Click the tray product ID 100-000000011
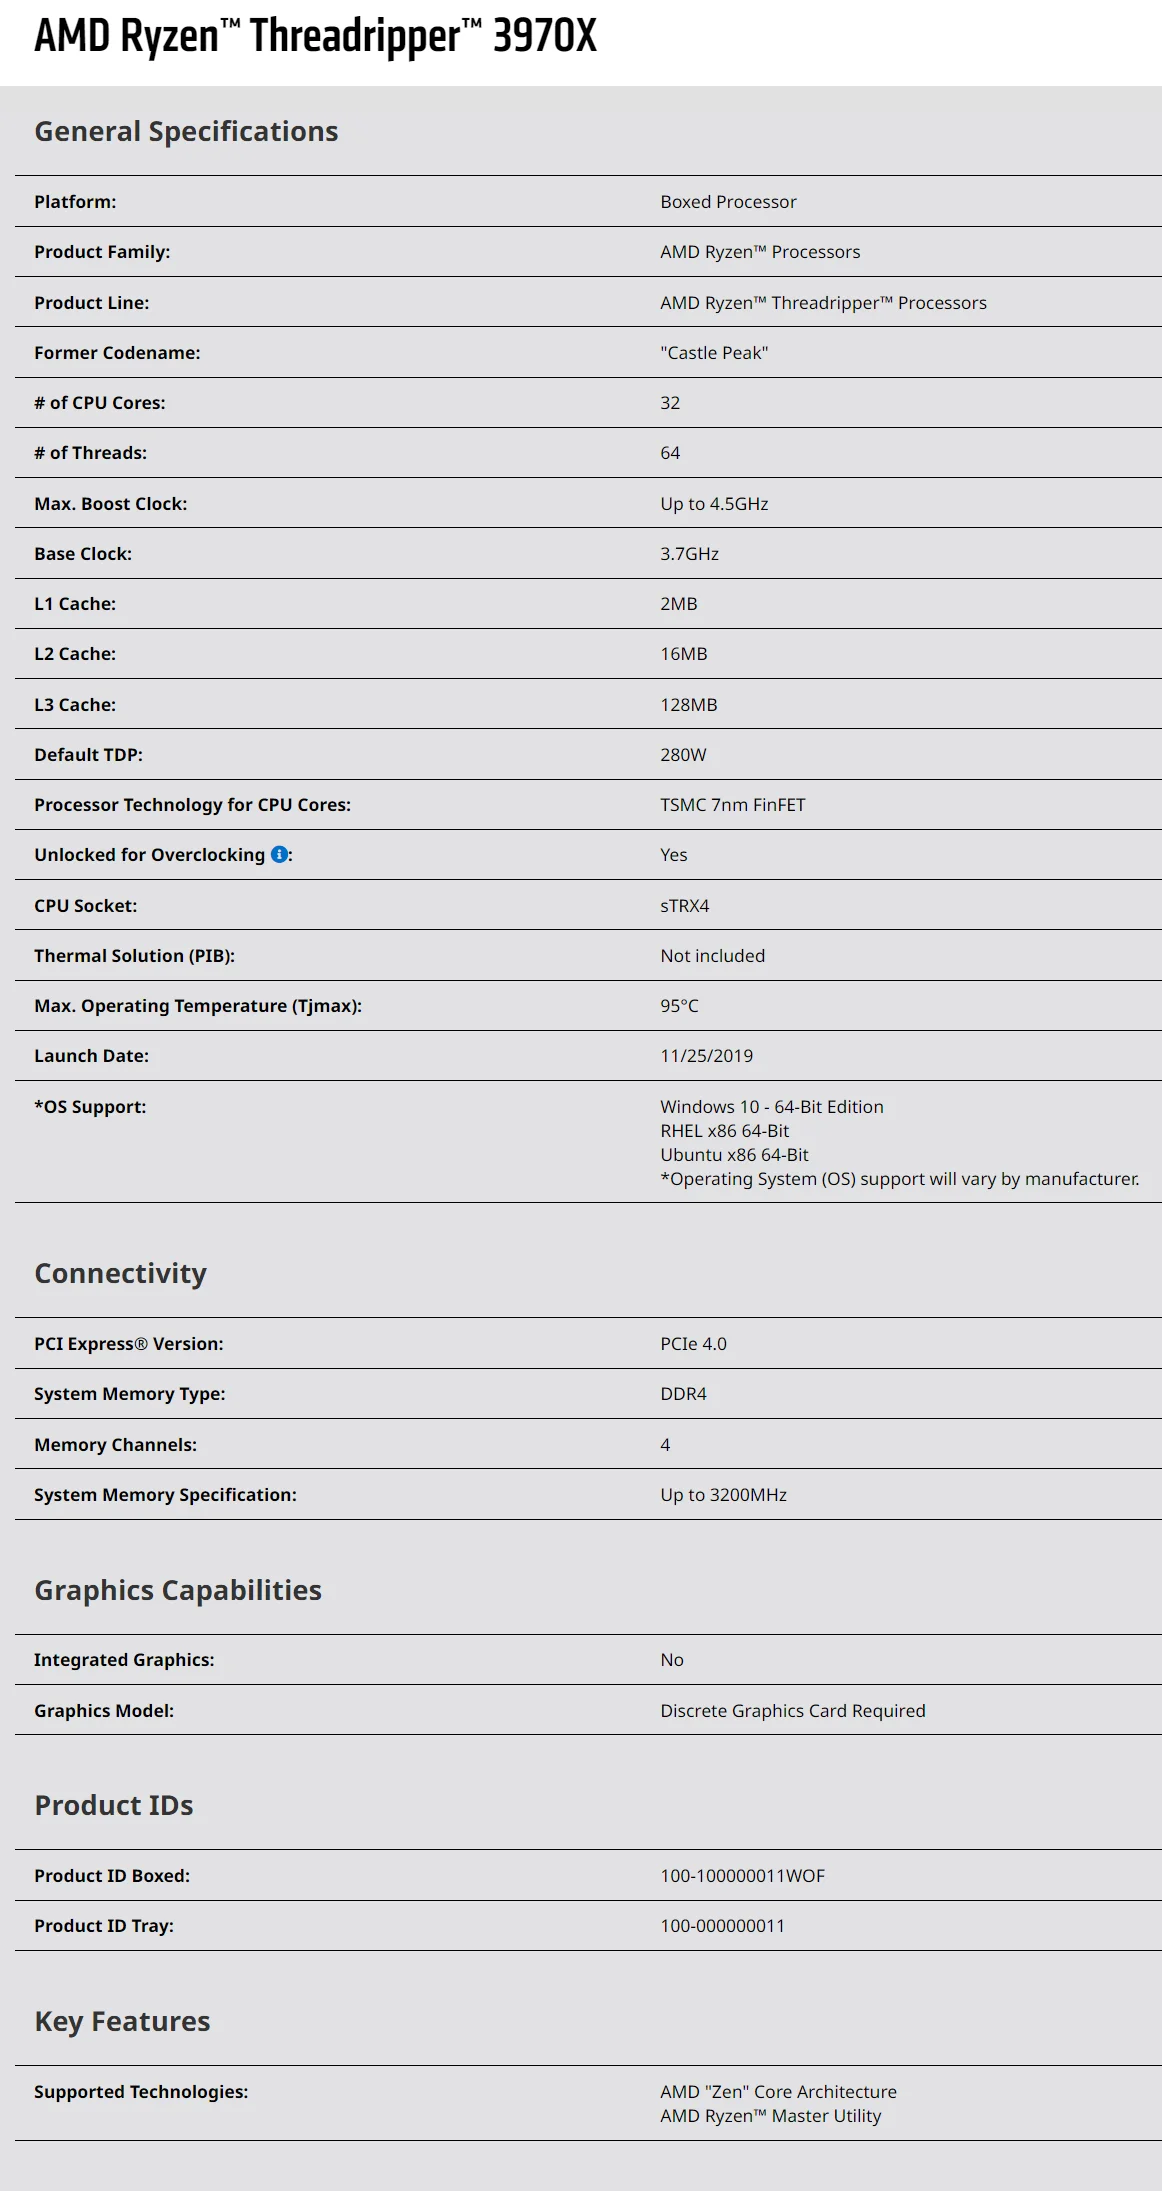The image size is (1162, 2191). point(722,1926)
